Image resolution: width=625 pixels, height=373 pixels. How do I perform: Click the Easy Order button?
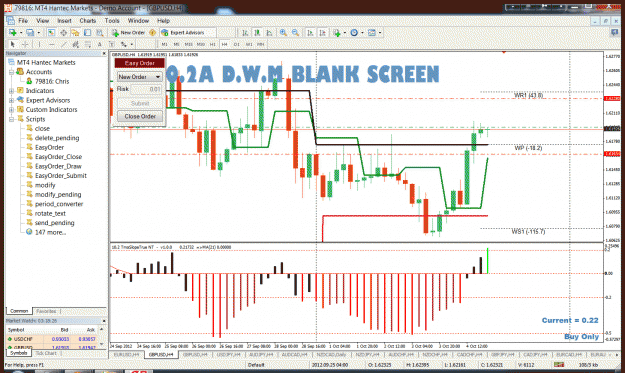tap(140, 63)
